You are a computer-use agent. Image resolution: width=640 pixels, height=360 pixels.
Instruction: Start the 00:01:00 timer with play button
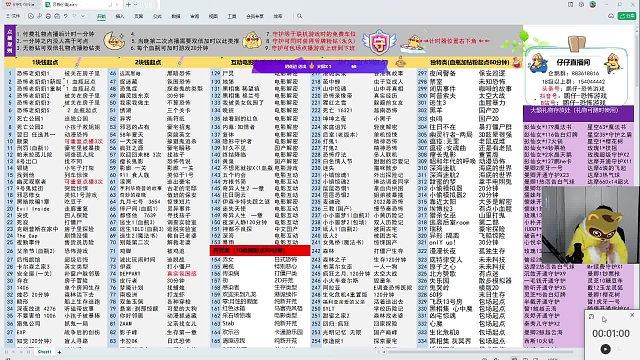(605, 349)
